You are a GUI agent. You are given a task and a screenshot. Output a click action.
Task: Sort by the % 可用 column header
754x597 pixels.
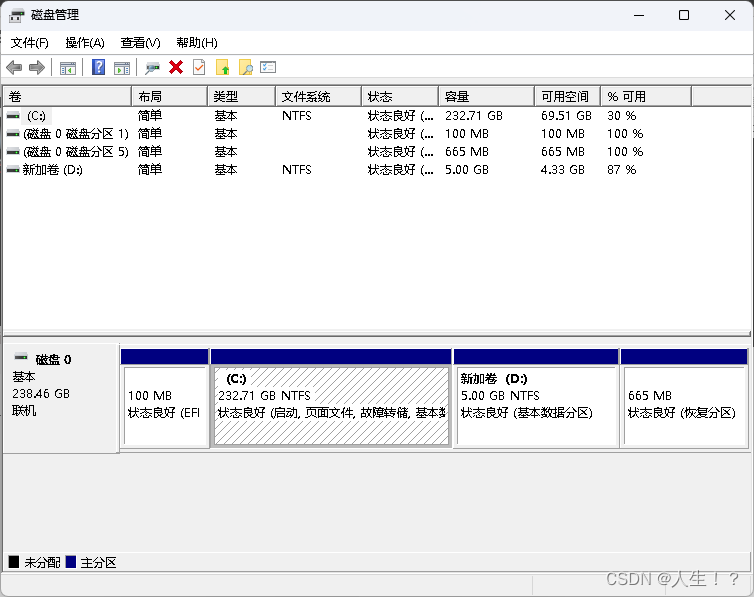click(x=646, y=97)
